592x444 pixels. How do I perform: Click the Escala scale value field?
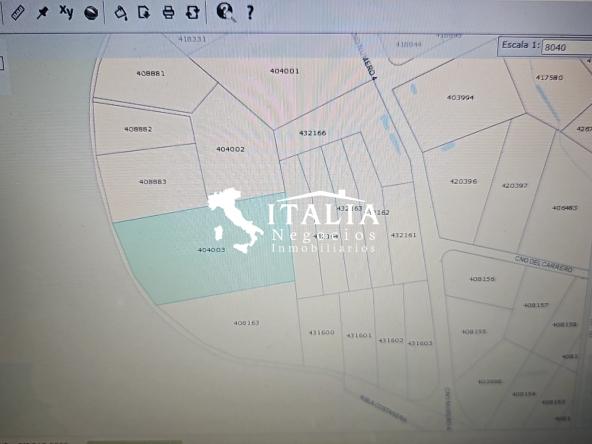(566, 48)
